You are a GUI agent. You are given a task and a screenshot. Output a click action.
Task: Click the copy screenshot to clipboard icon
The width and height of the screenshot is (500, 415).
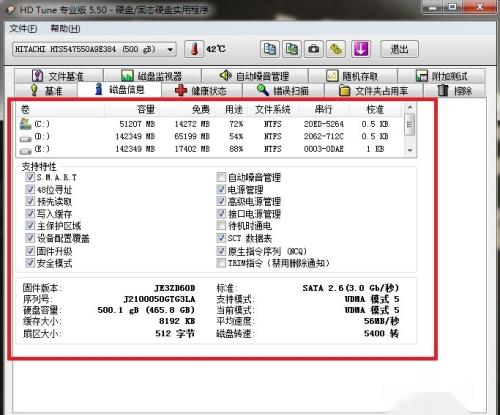click(x=292, y=49)
